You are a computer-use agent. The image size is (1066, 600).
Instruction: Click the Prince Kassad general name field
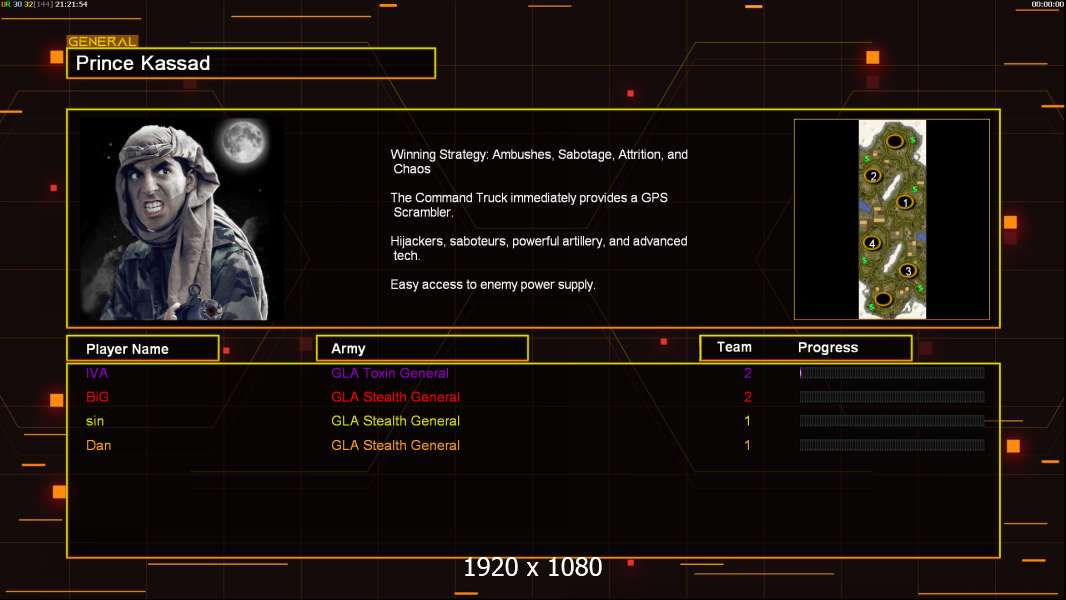pos(251,63)
